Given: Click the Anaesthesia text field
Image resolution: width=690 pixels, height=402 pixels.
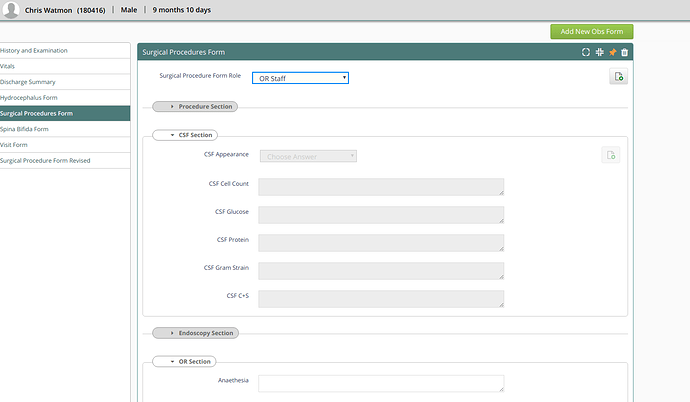Looking at the screenshot, I should pyautogui.click(x=381, y=384).
